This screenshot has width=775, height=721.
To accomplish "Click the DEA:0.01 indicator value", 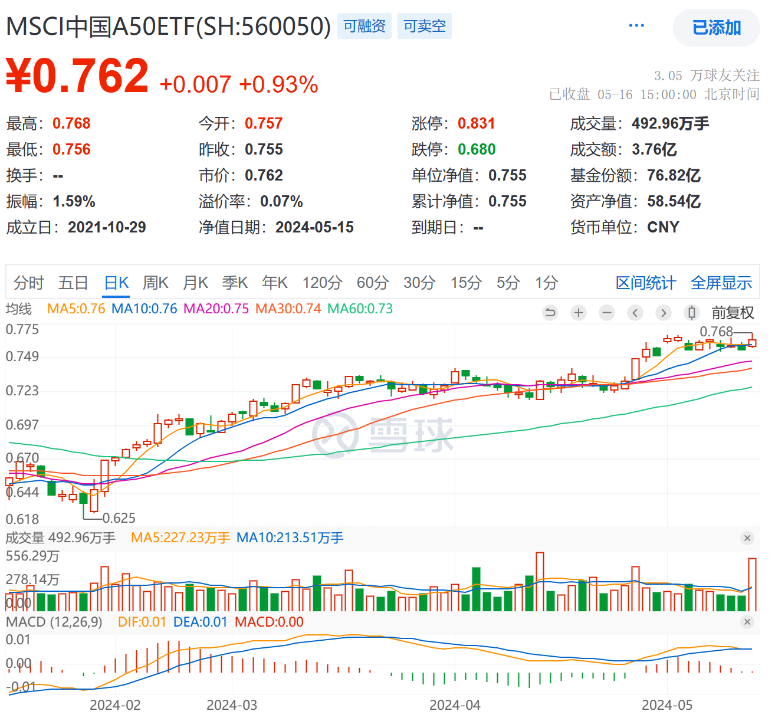I will [200, 622].
